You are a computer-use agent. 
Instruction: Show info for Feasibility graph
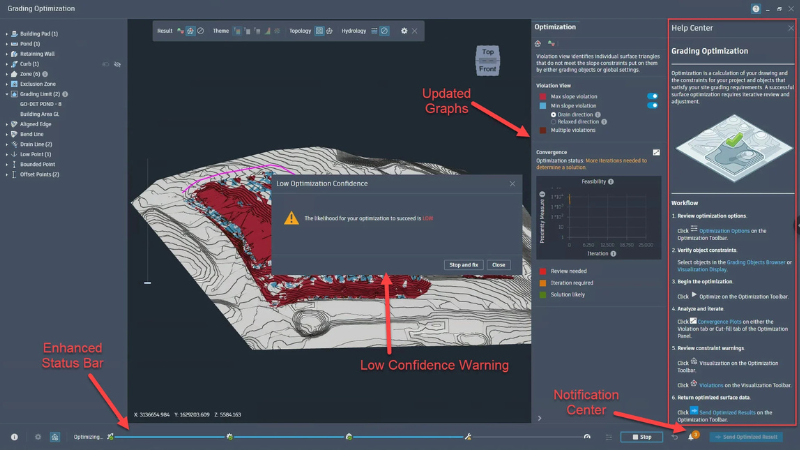tap(611, 182)
